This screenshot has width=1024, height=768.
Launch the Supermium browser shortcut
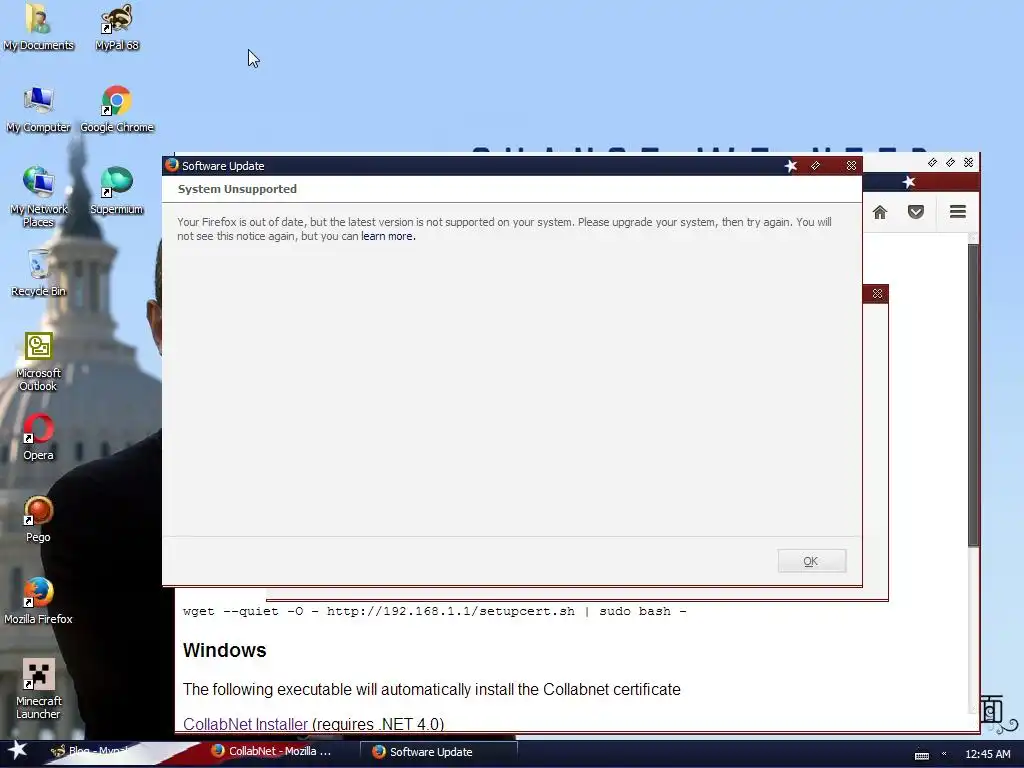116,191
